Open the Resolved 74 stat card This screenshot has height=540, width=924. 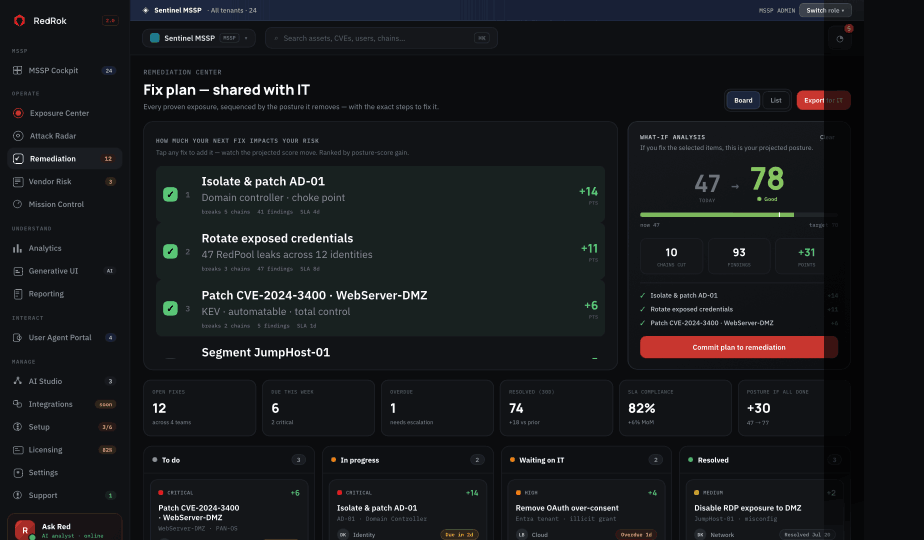(556, 408)
